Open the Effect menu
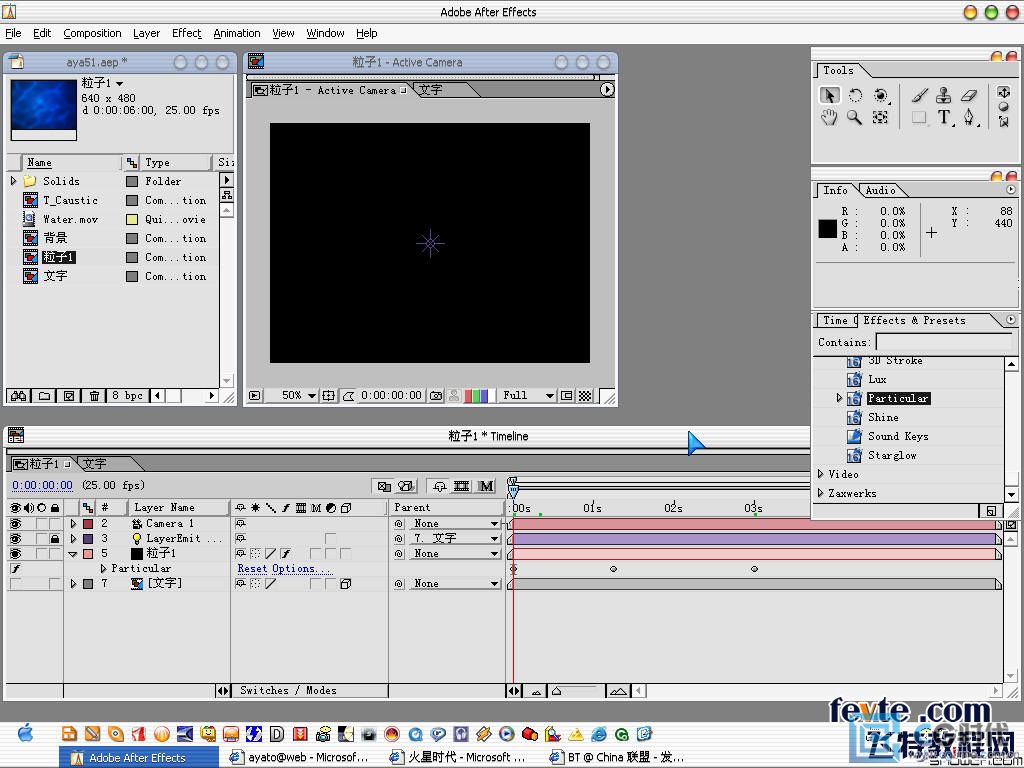 [187, 33]
